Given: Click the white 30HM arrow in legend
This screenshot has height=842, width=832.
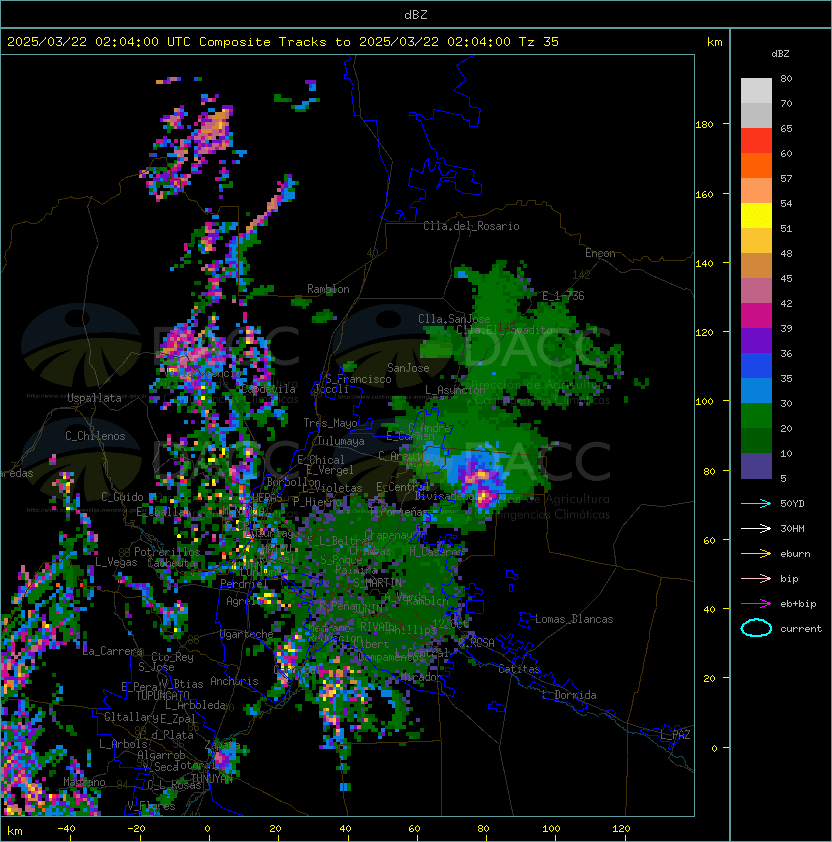Looking at the screenshot, I should [756, 529].
